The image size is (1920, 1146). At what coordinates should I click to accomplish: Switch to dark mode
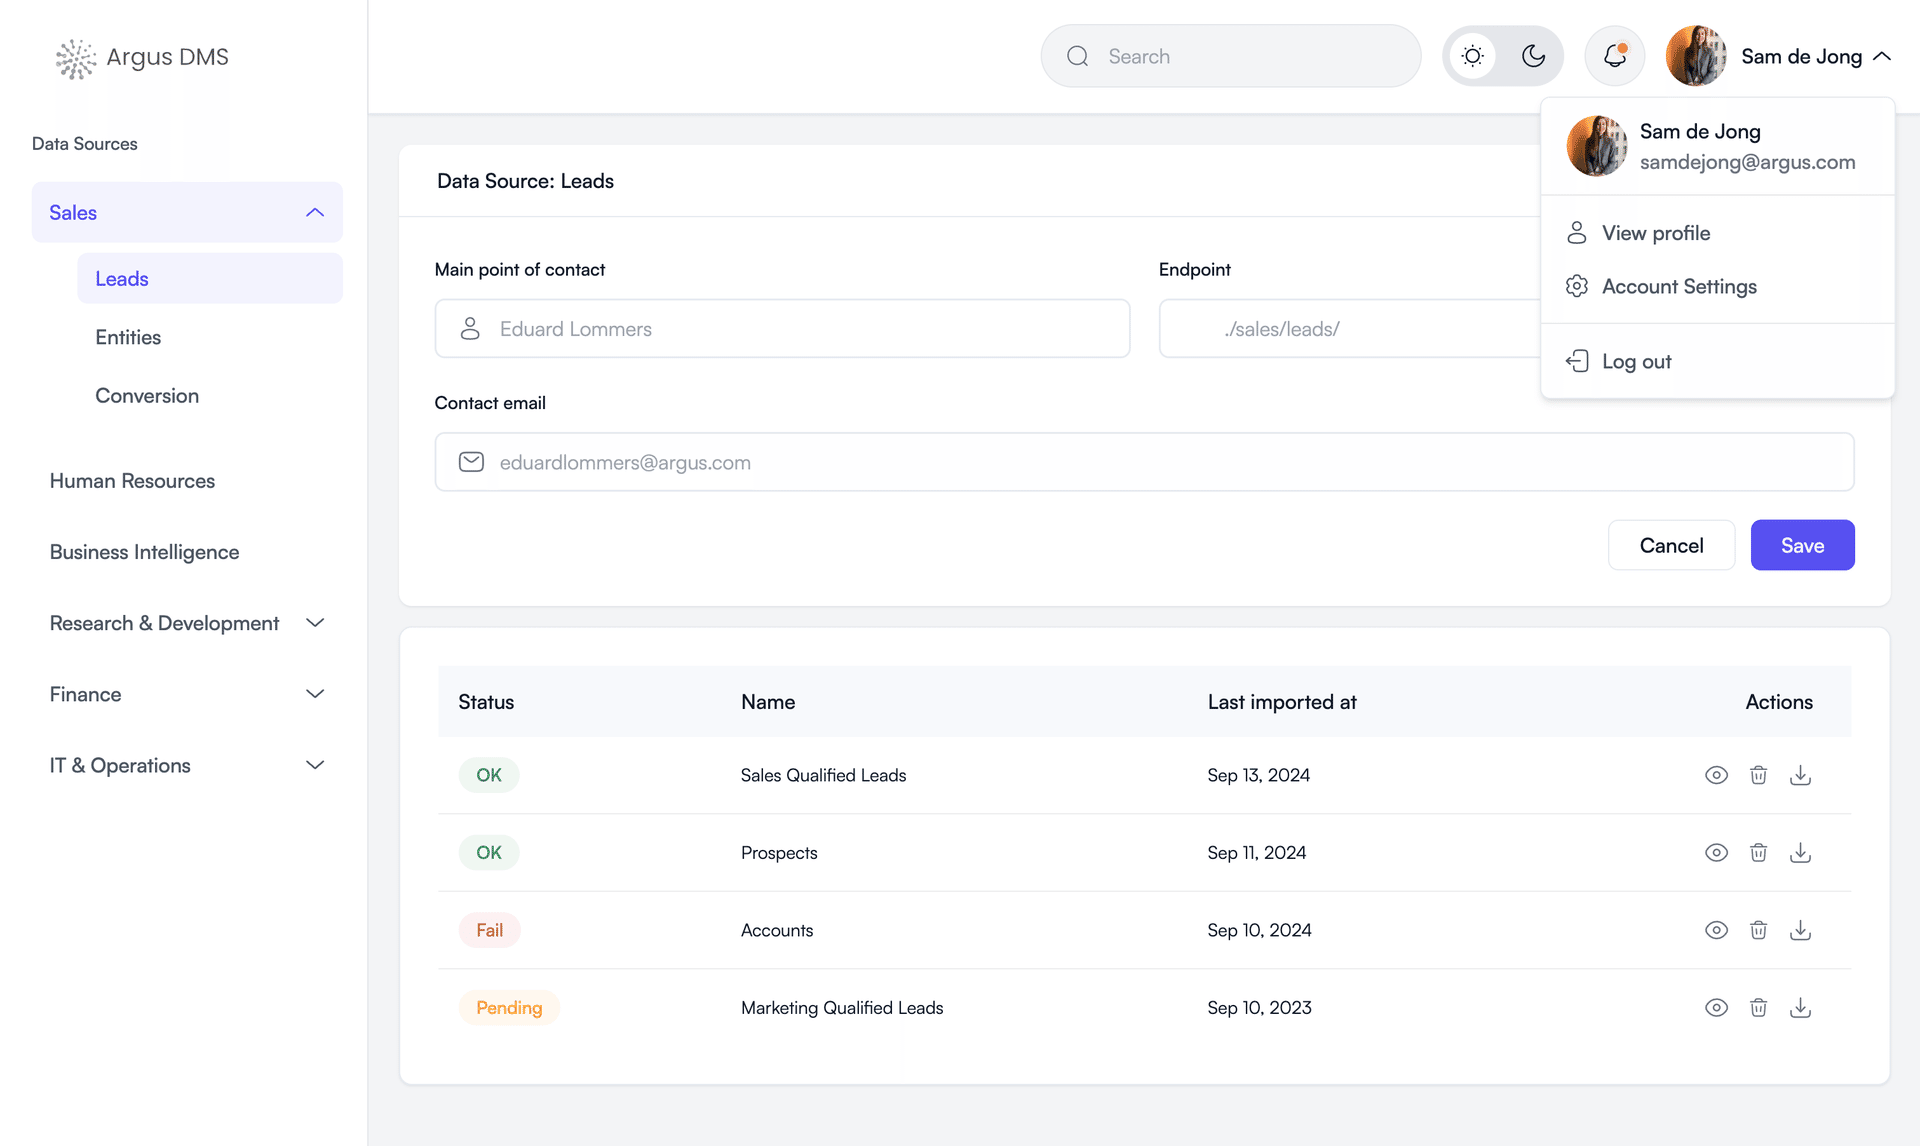click(1534, 56)
